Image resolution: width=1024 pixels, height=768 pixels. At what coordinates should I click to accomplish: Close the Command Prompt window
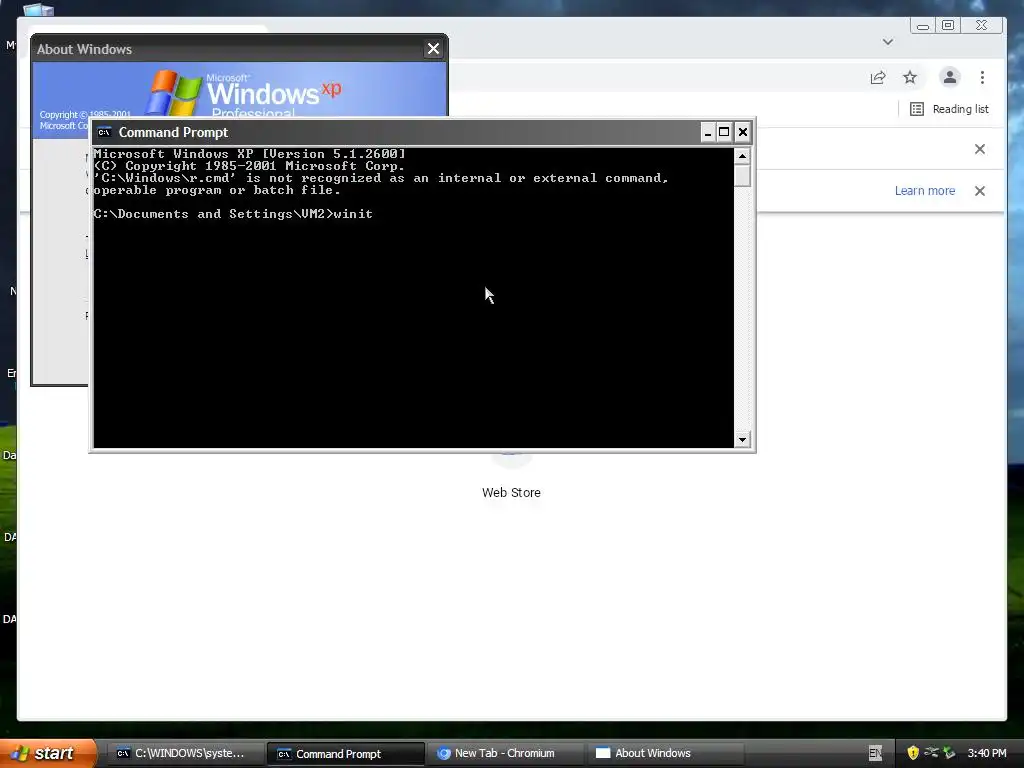click(743, 133)
